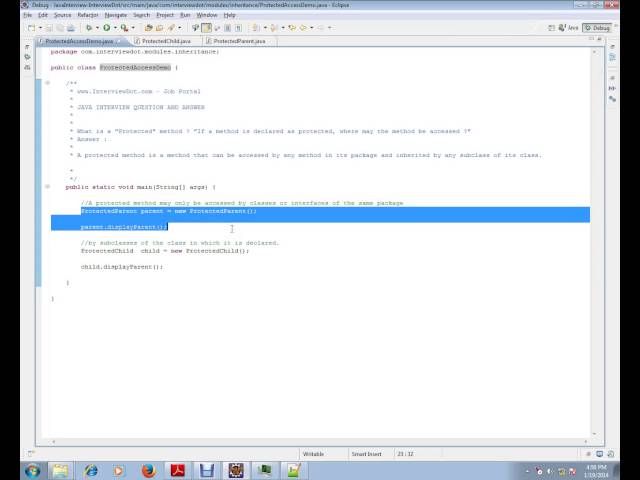The image size is (640, 480).
Task: Click the New Java Package icon
Action: [149, 28]
